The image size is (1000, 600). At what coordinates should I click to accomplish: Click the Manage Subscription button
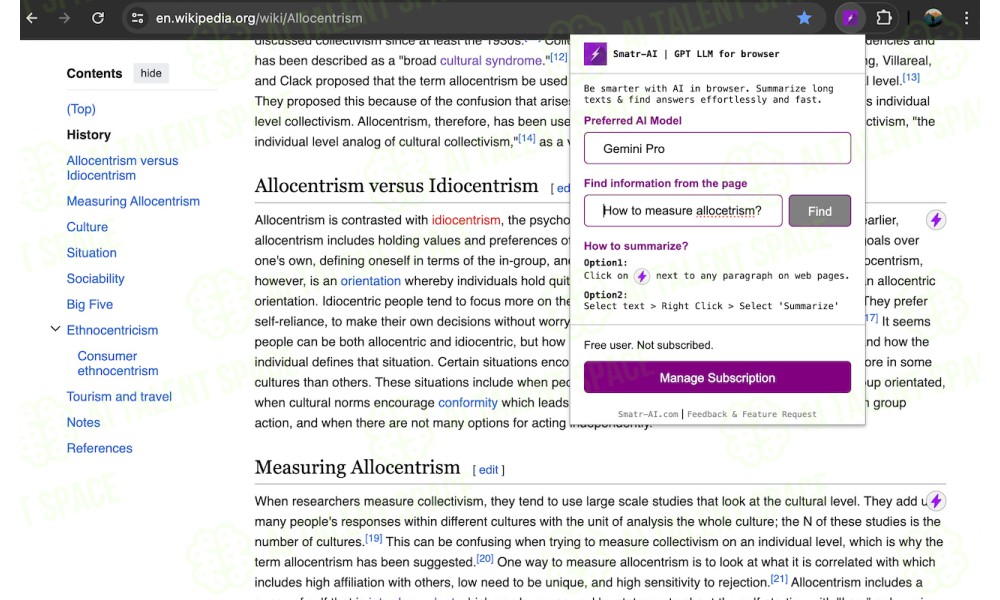tap(717, 377)
